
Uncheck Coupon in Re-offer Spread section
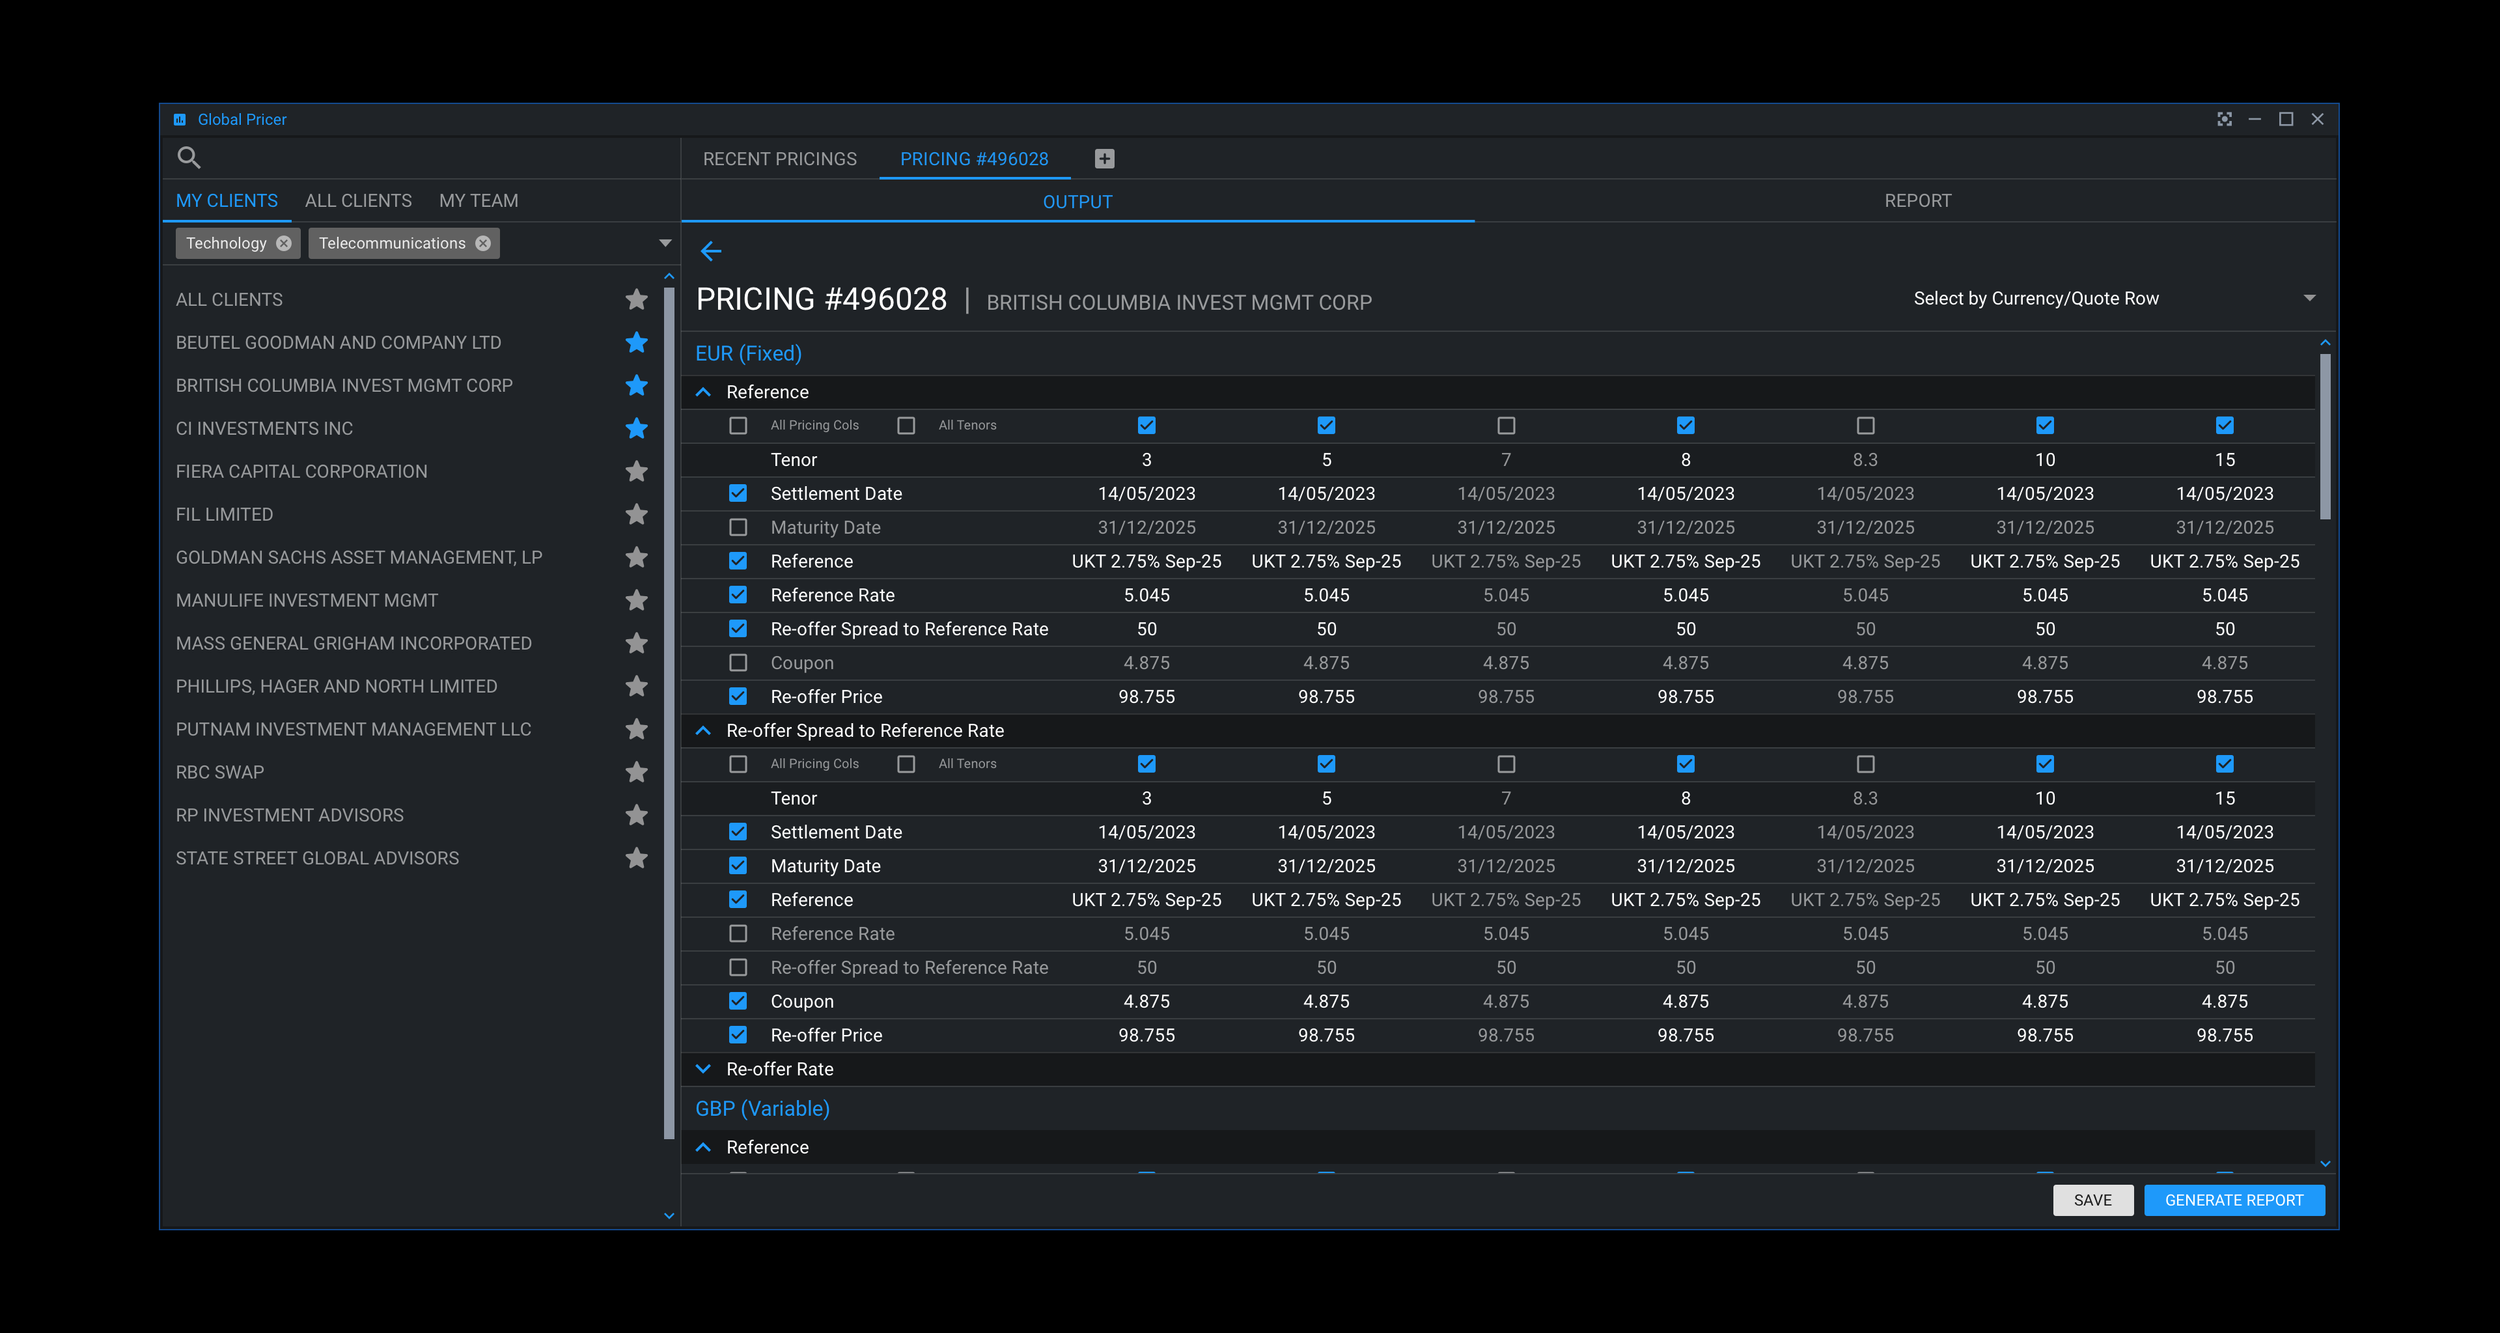coord(738,1001)
